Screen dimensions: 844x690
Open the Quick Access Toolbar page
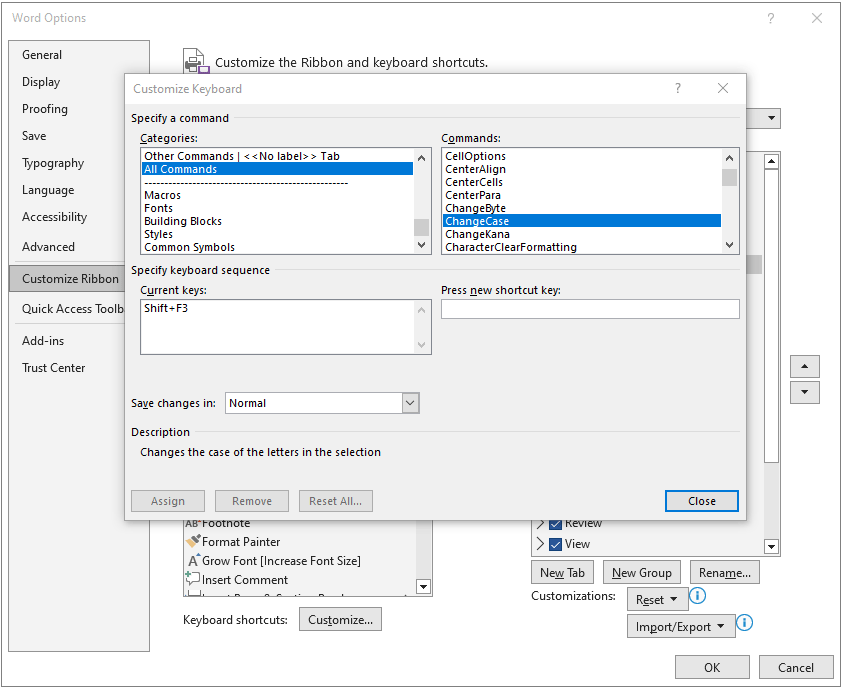click(x=72, y=308)
